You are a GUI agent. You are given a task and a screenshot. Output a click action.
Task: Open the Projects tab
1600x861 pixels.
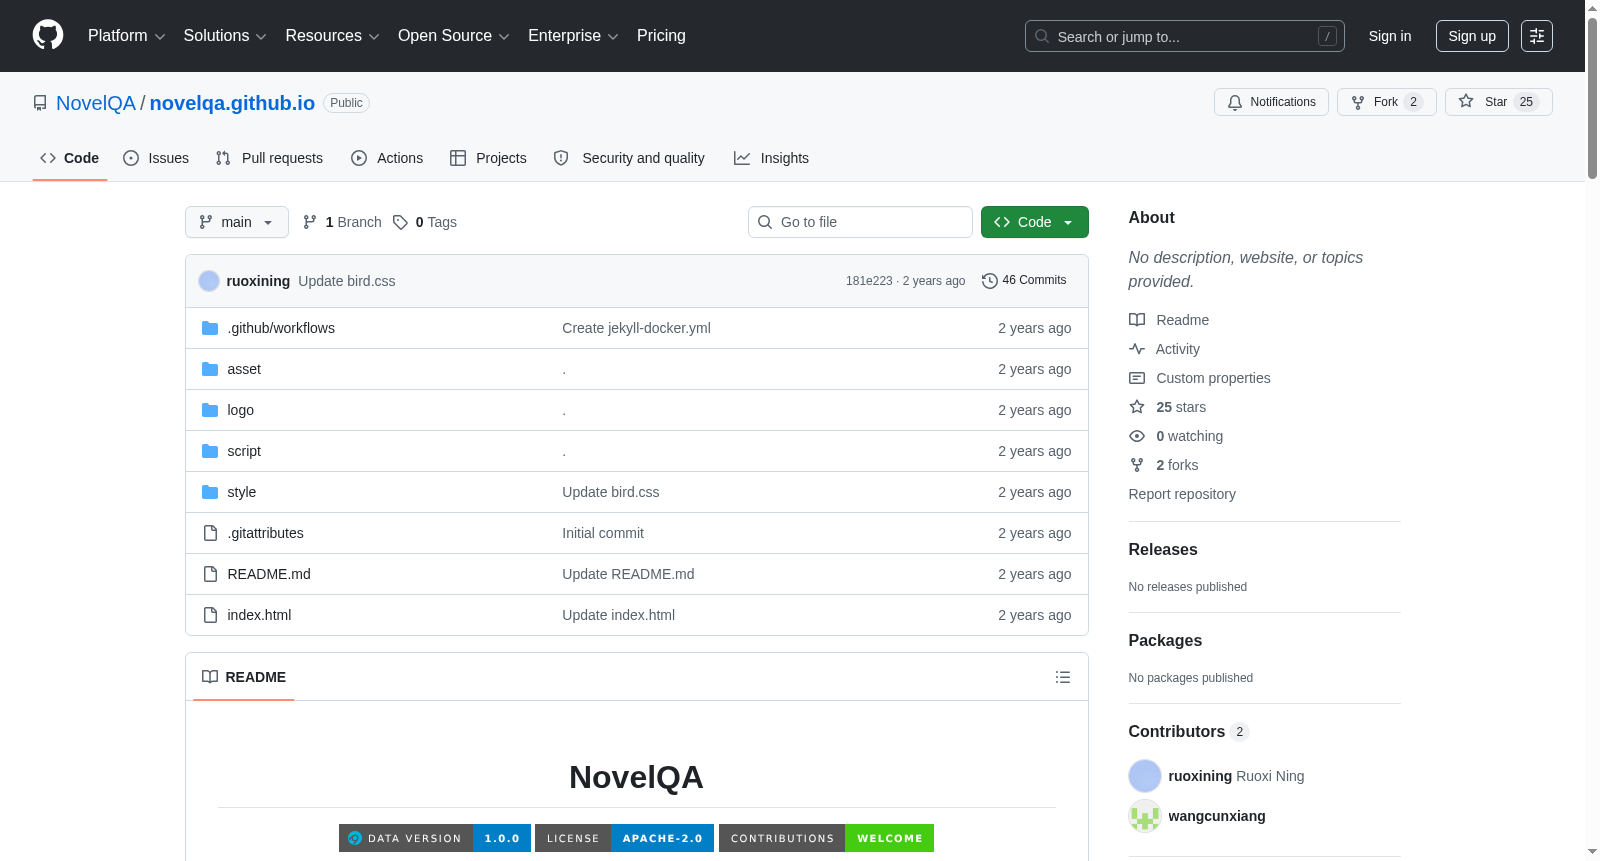coord(488,158)
